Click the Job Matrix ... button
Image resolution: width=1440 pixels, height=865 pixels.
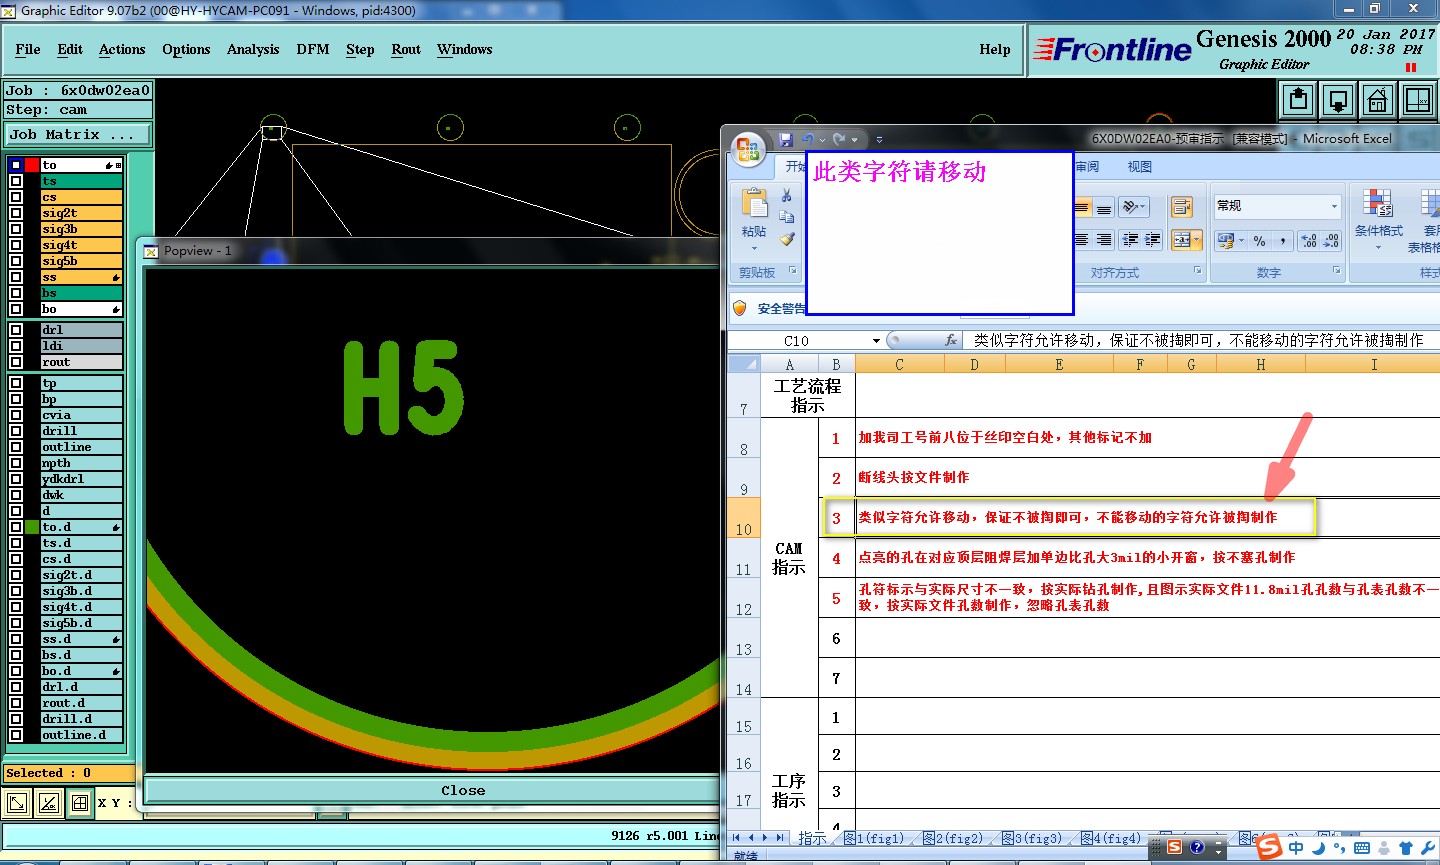[x=77, y=134]
